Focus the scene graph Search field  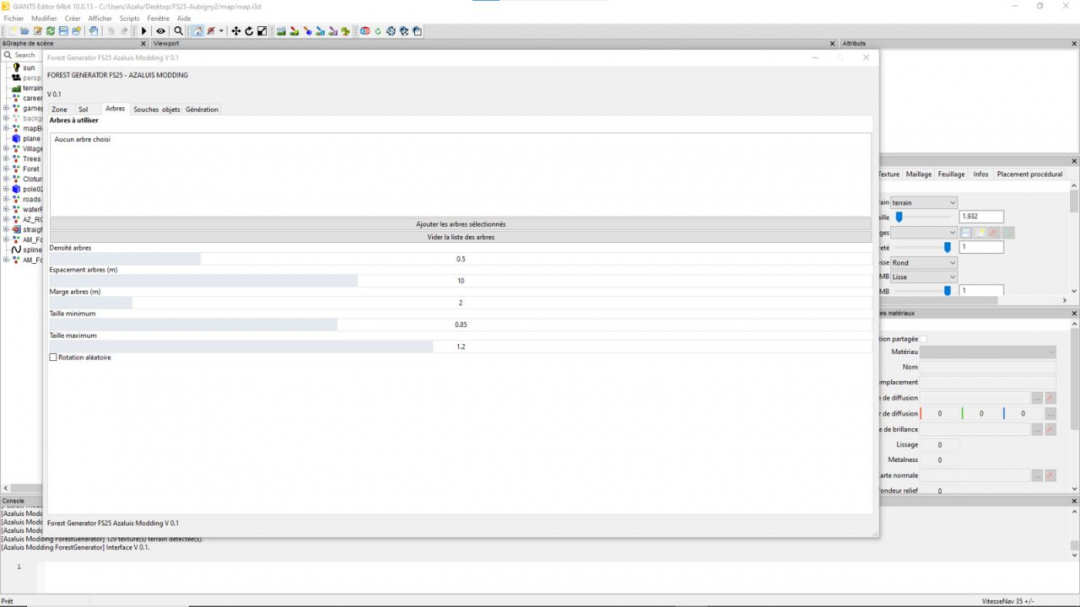25,55
